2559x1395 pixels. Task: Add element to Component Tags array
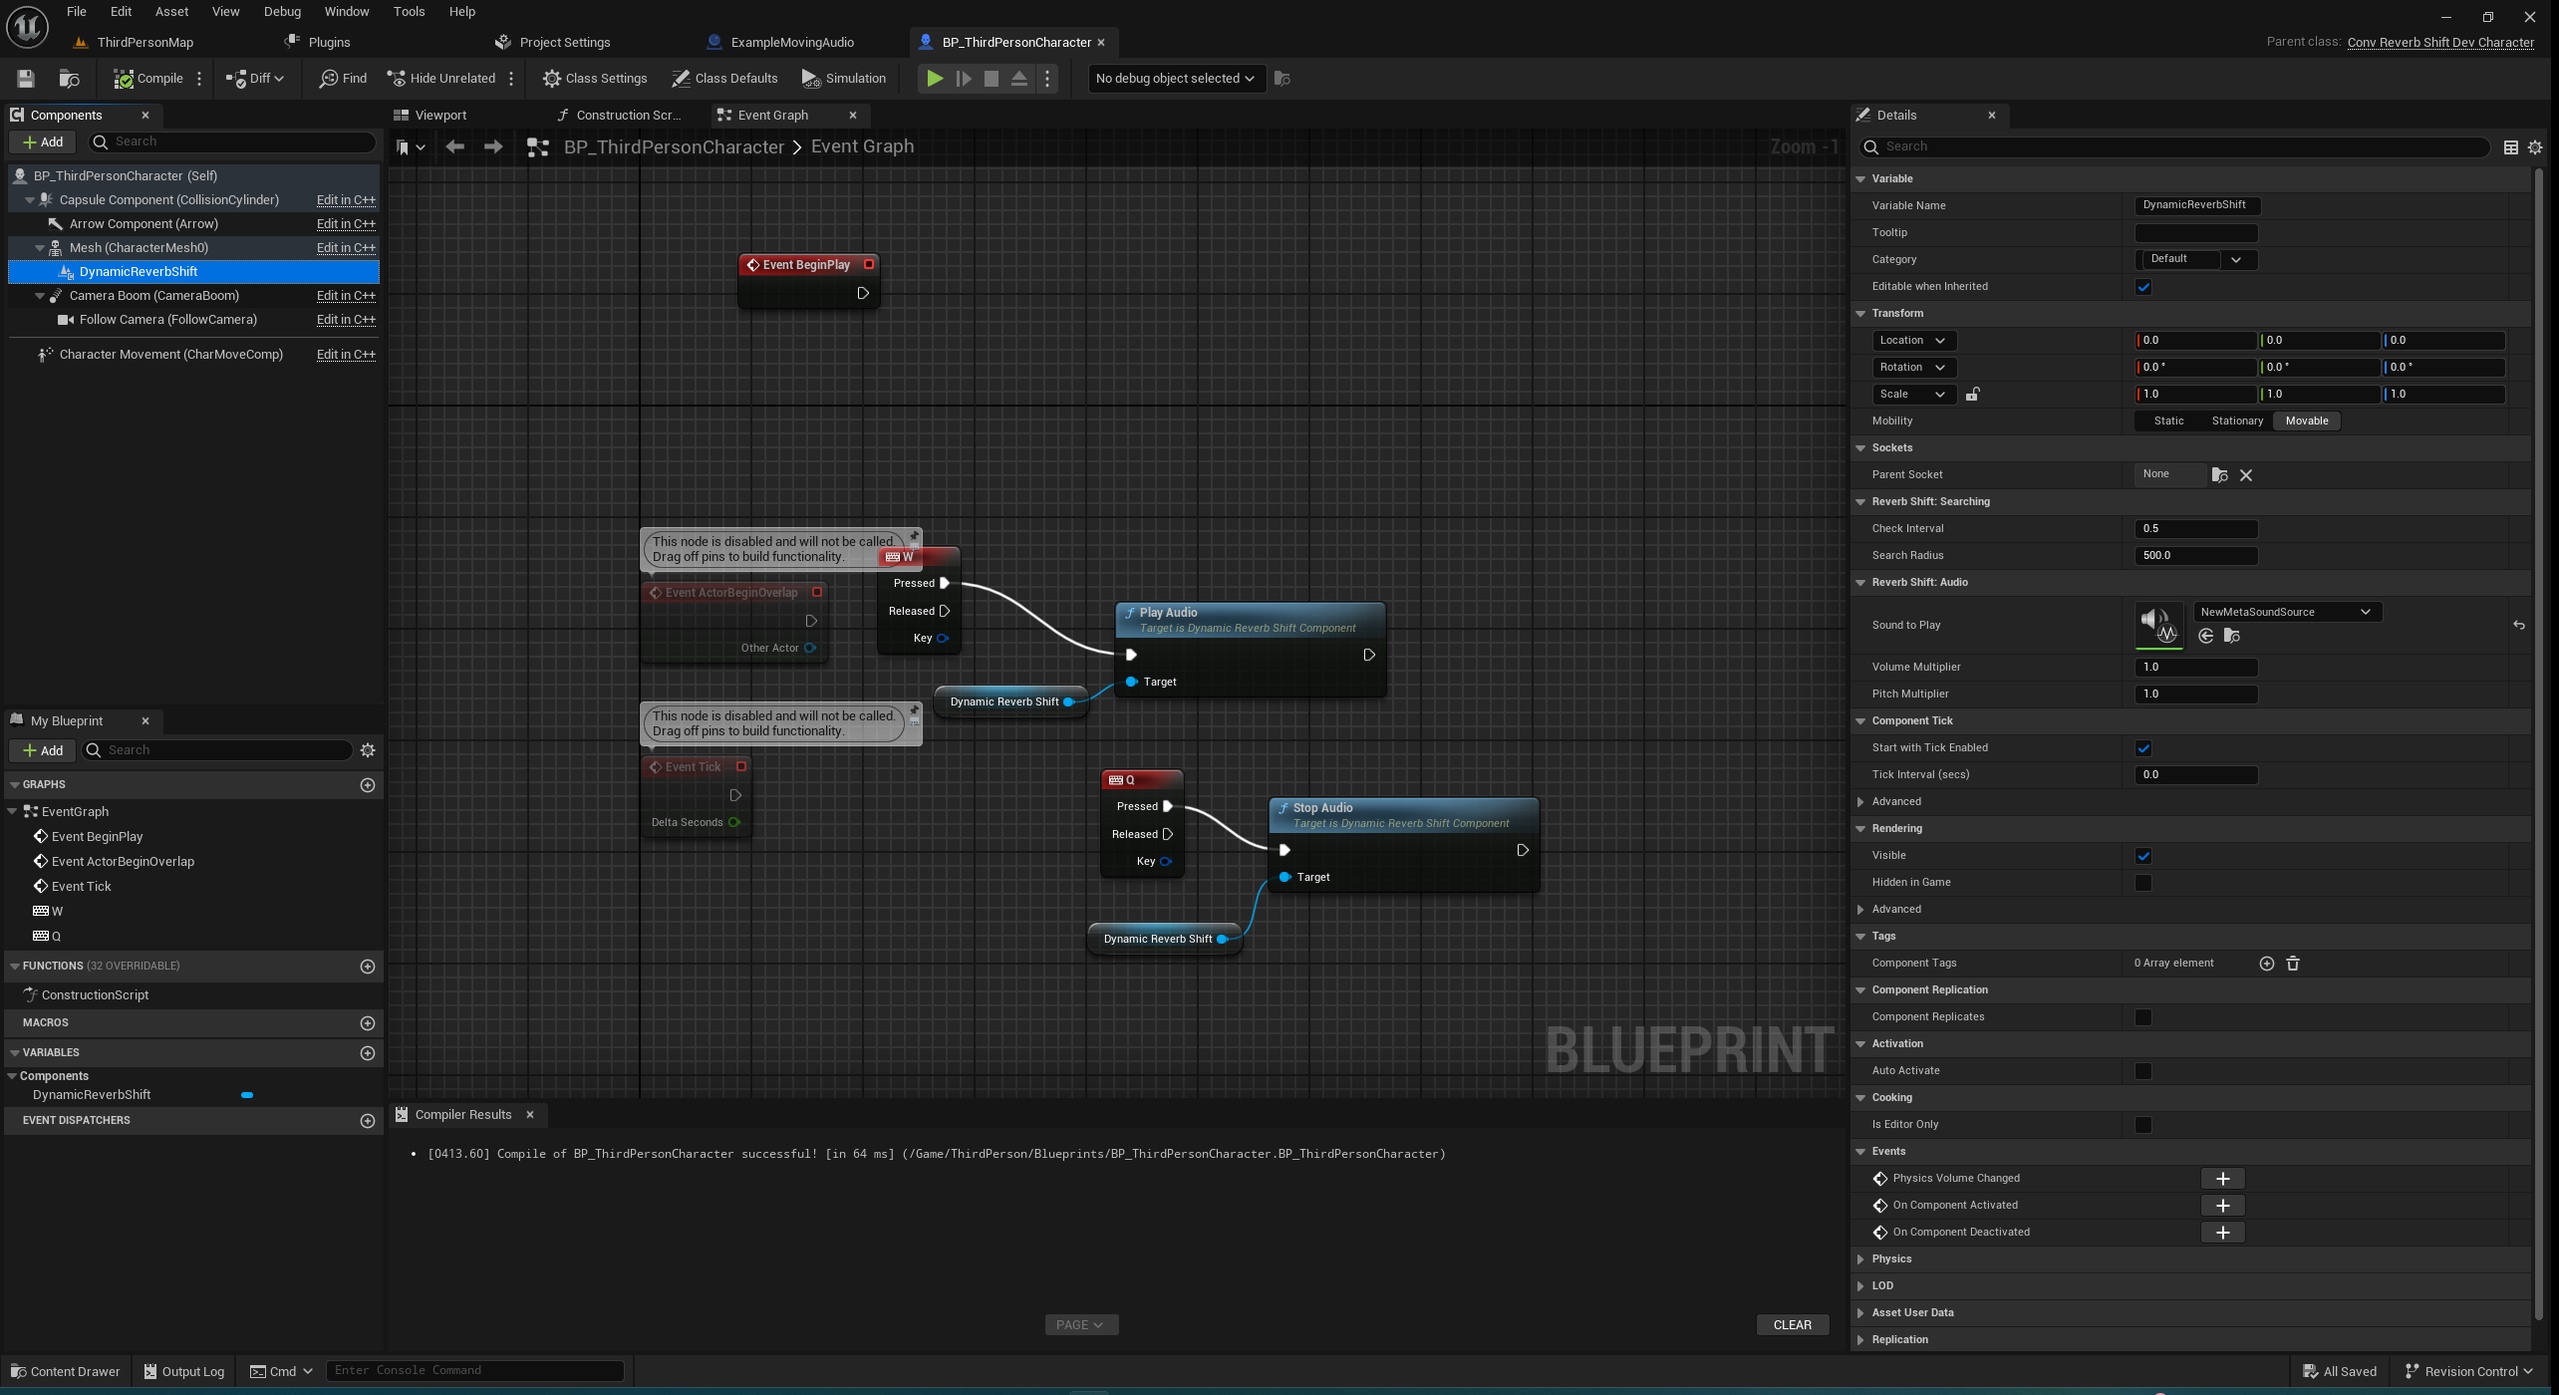(2266, 963)
